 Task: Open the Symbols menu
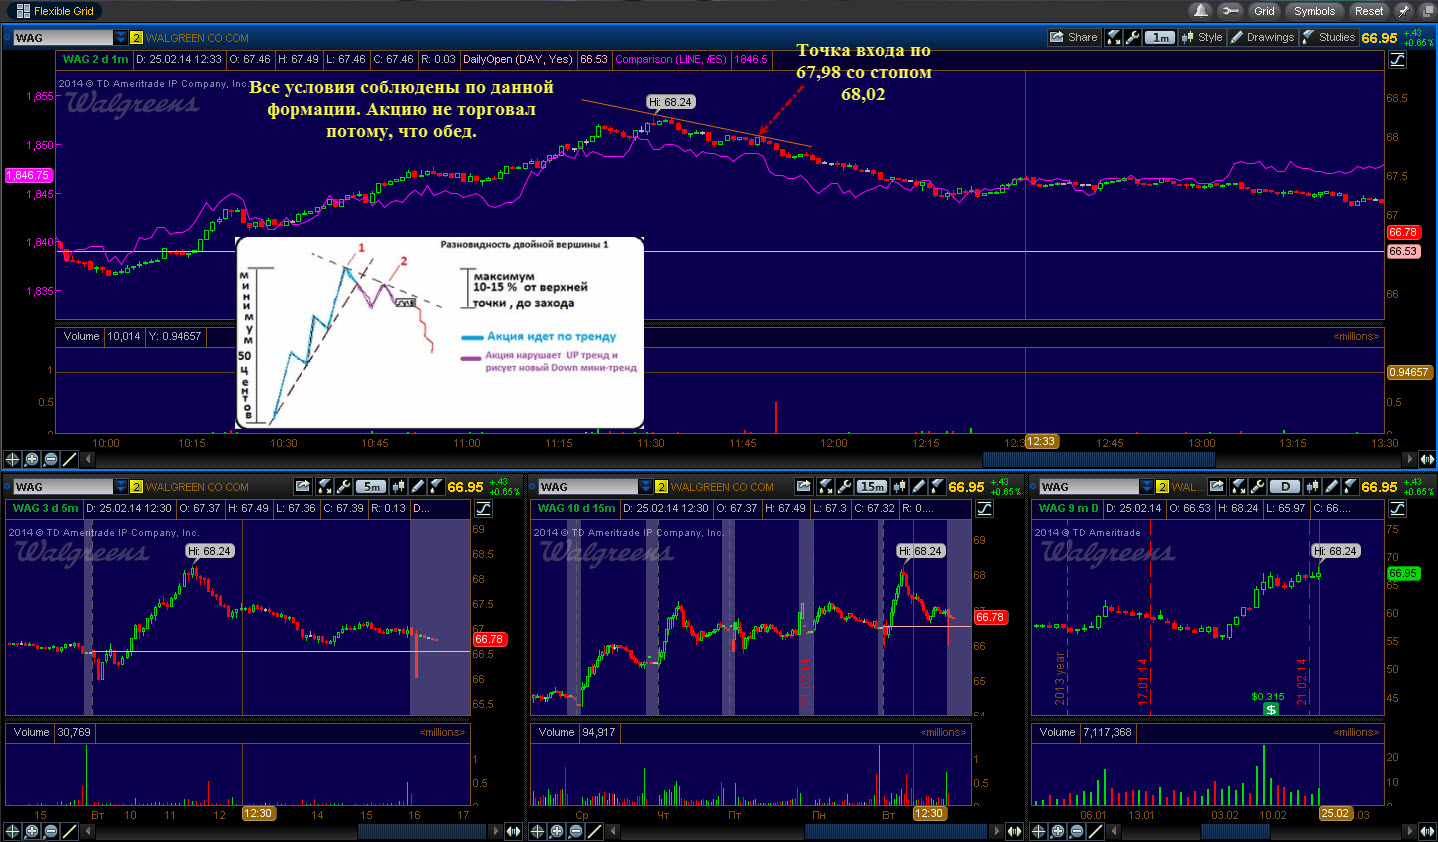[x=1314, y=11]
